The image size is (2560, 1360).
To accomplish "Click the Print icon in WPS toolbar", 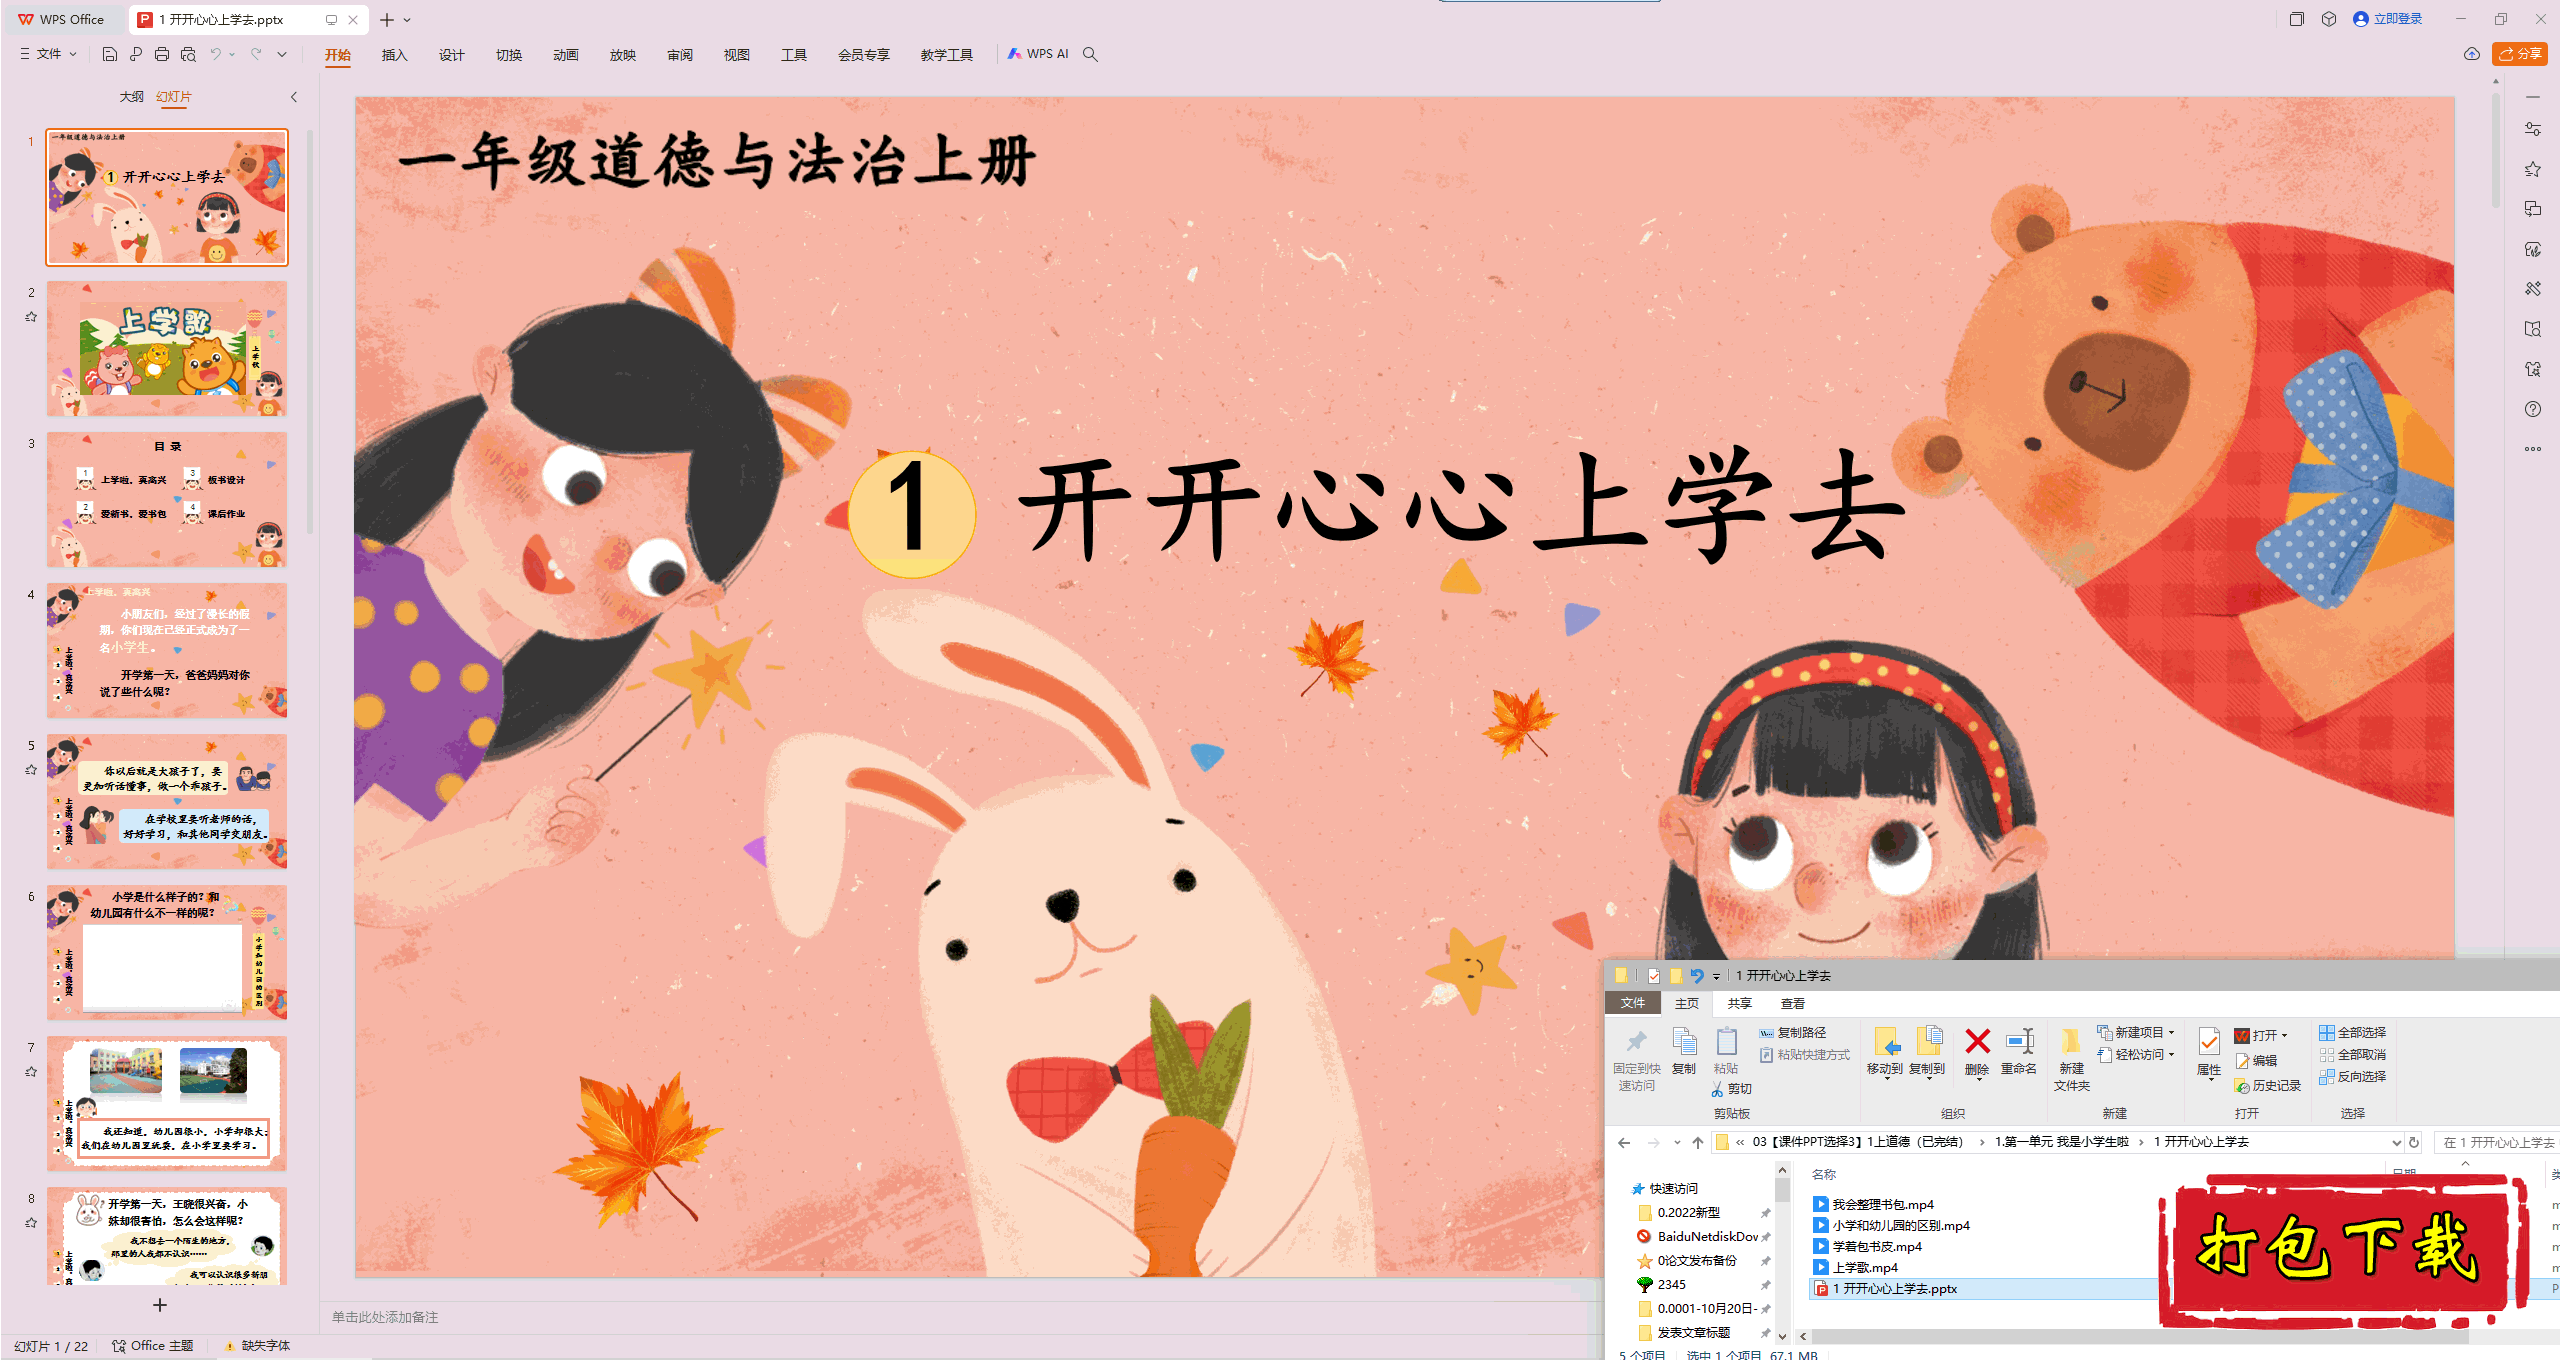I will 162,54.
